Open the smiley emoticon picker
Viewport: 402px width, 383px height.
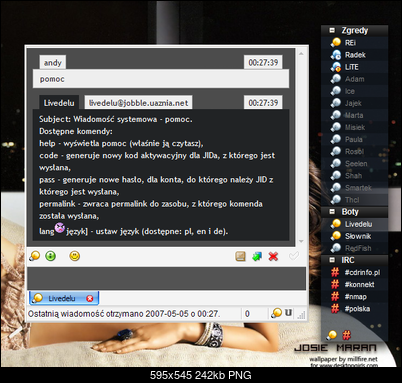pyautogui.click(x=75, y=256)
